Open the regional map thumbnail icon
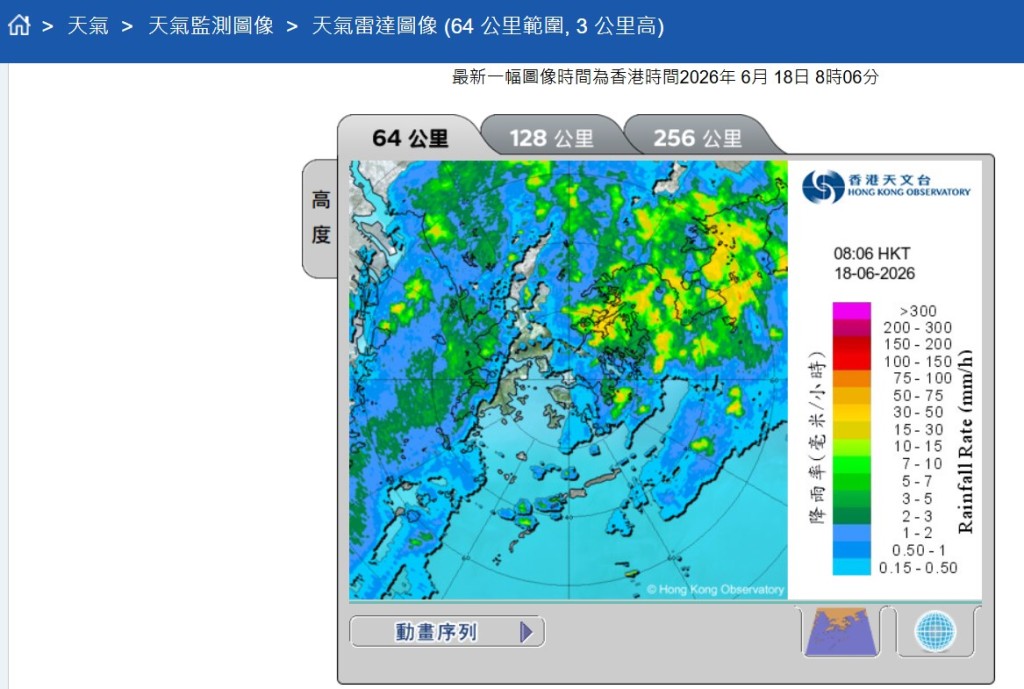This screenshot has width=1024, height=689. 840,632
